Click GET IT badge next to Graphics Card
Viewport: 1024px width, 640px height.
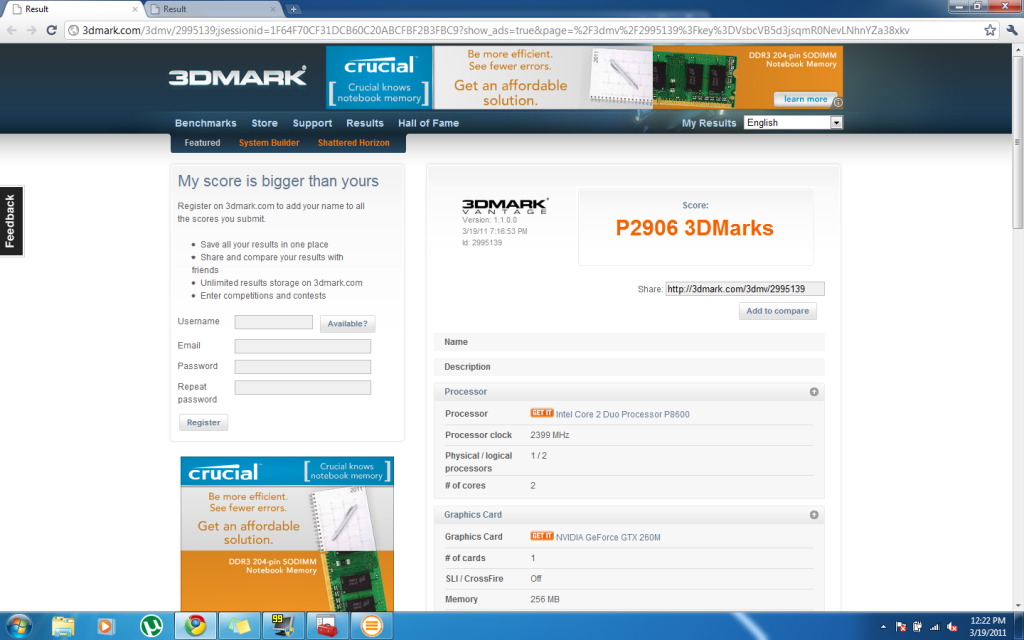[x=541, y=536]
